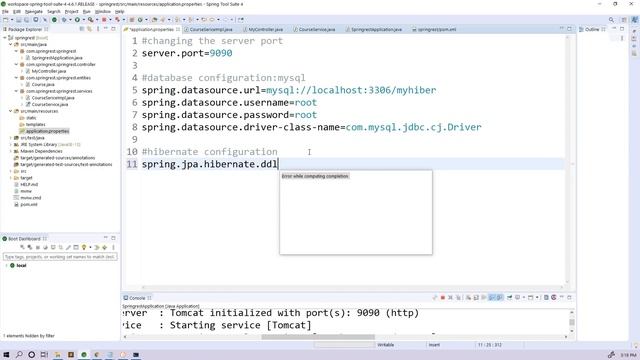The width and height of the screenshot is (640, 360).
Task: Click the green Boot Dashboard toolbar icon
Action: [54, 20]
